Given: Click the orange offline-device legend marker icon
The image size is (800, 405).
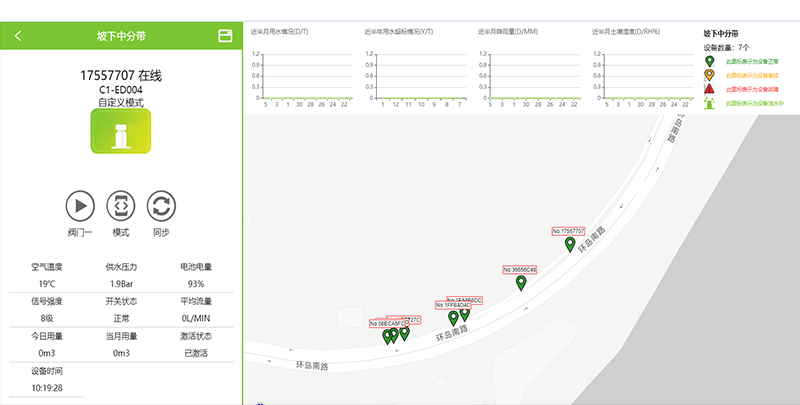Looking at the screenshot, I should coord(709,75).
